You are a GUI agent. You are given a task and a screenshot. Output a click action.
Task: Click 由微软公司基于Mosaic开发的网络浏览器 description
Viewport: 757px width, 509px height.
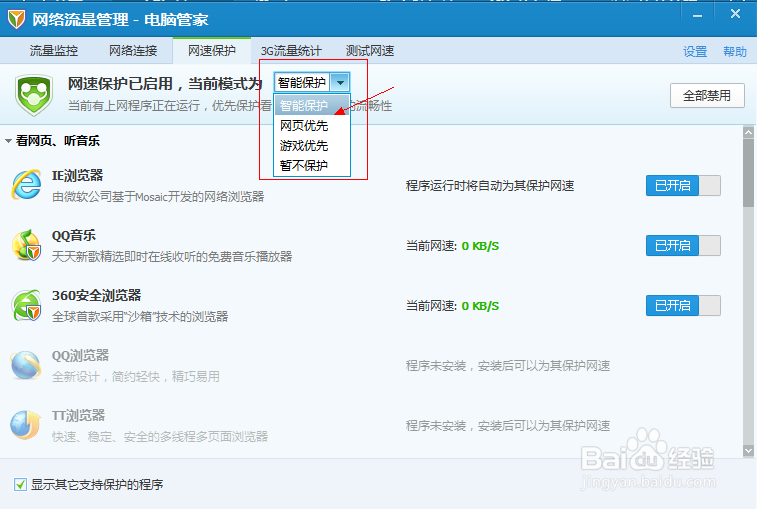pos(158,197)
